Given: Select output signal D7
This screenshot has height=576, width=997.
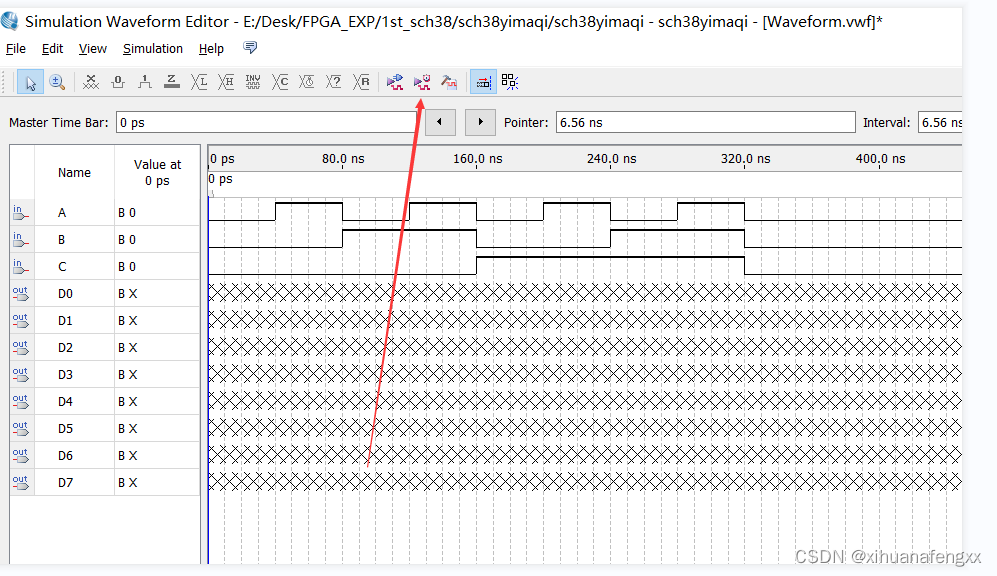Looking at the screenshot, I should [105, 483].
